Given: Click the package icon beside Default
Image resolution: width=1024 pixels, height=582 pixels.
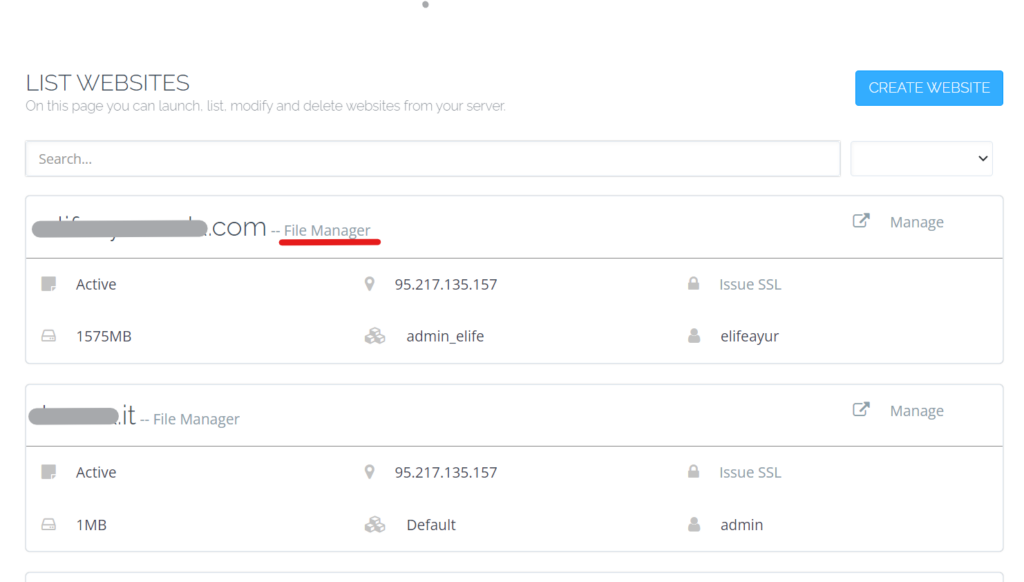Looking at the screenshot, I should (375, 524).
